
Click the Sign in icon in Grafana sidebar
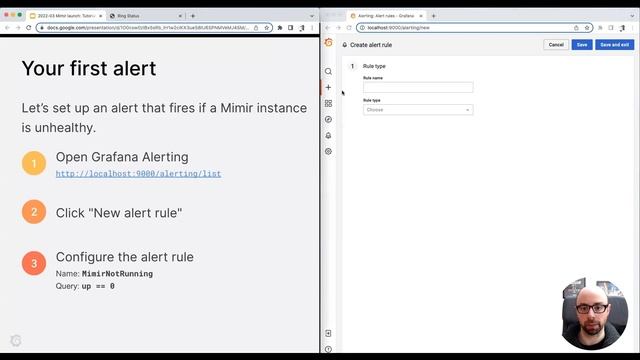(x=328, y=333)
